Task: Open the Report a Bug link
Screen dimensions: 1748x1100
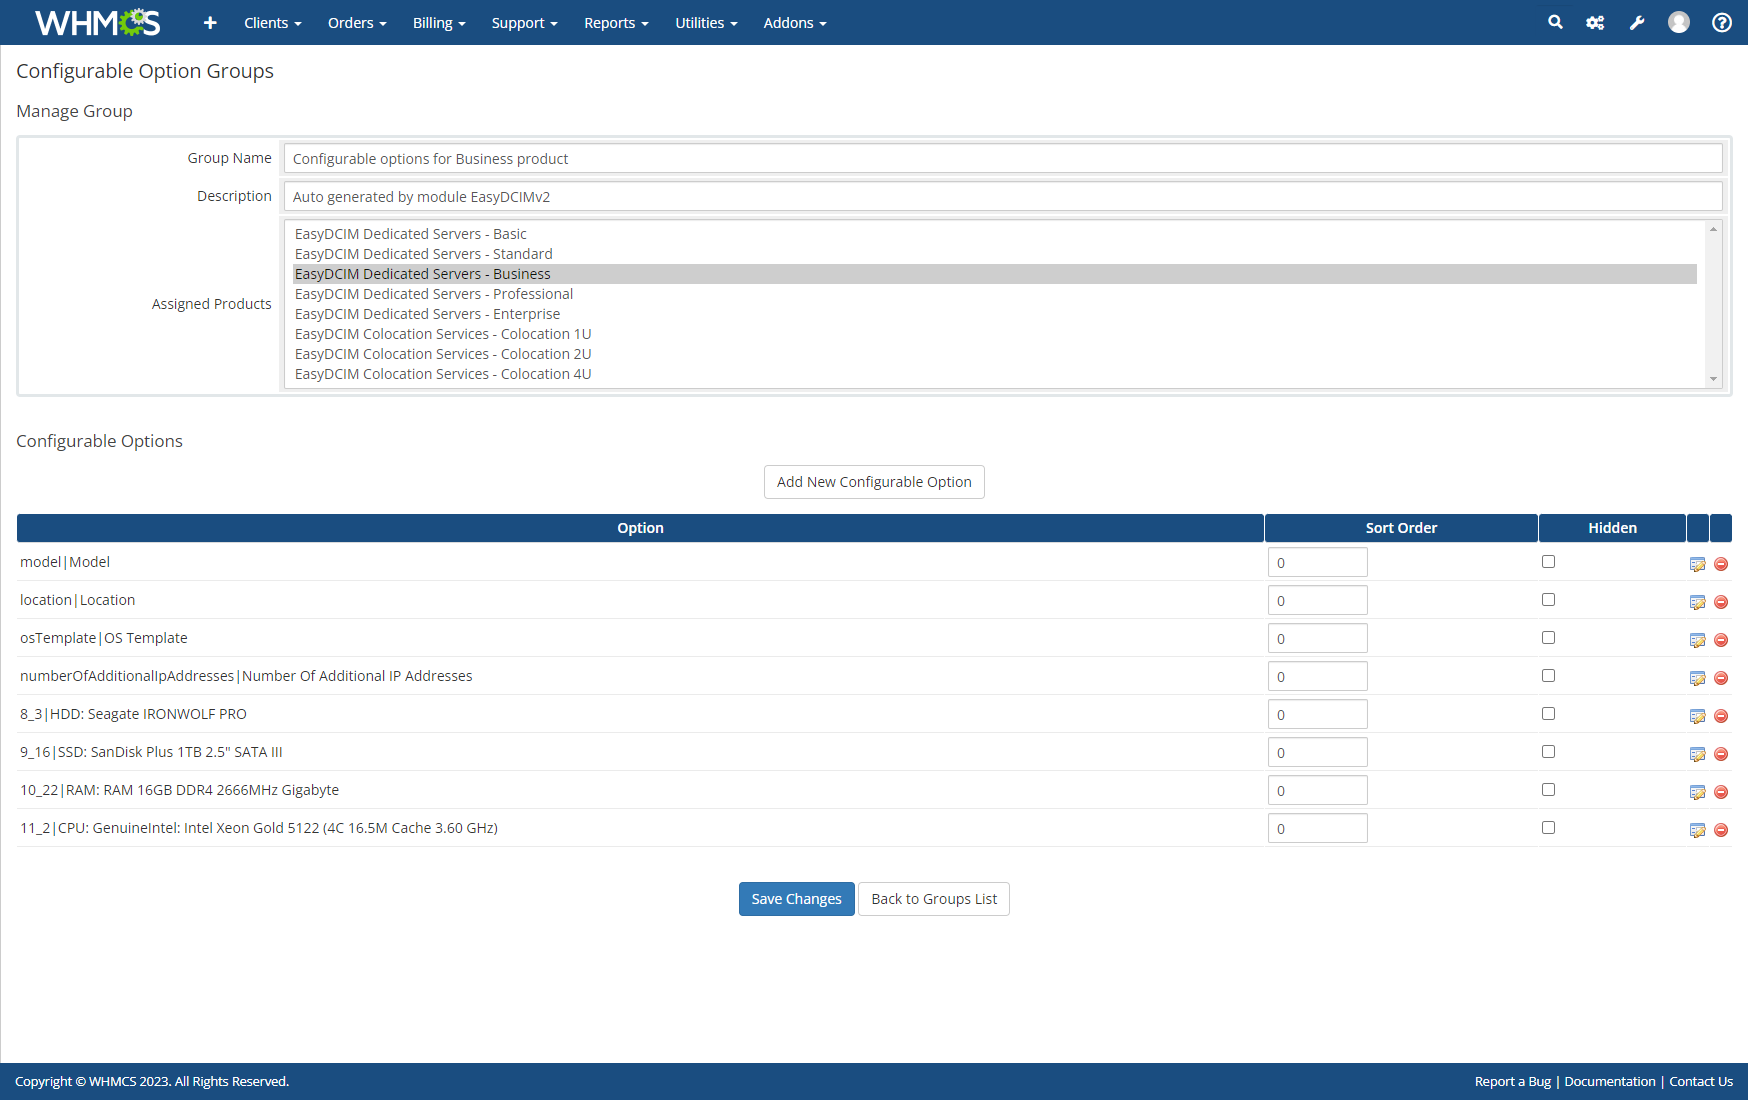Action: coord(1512,1081)
